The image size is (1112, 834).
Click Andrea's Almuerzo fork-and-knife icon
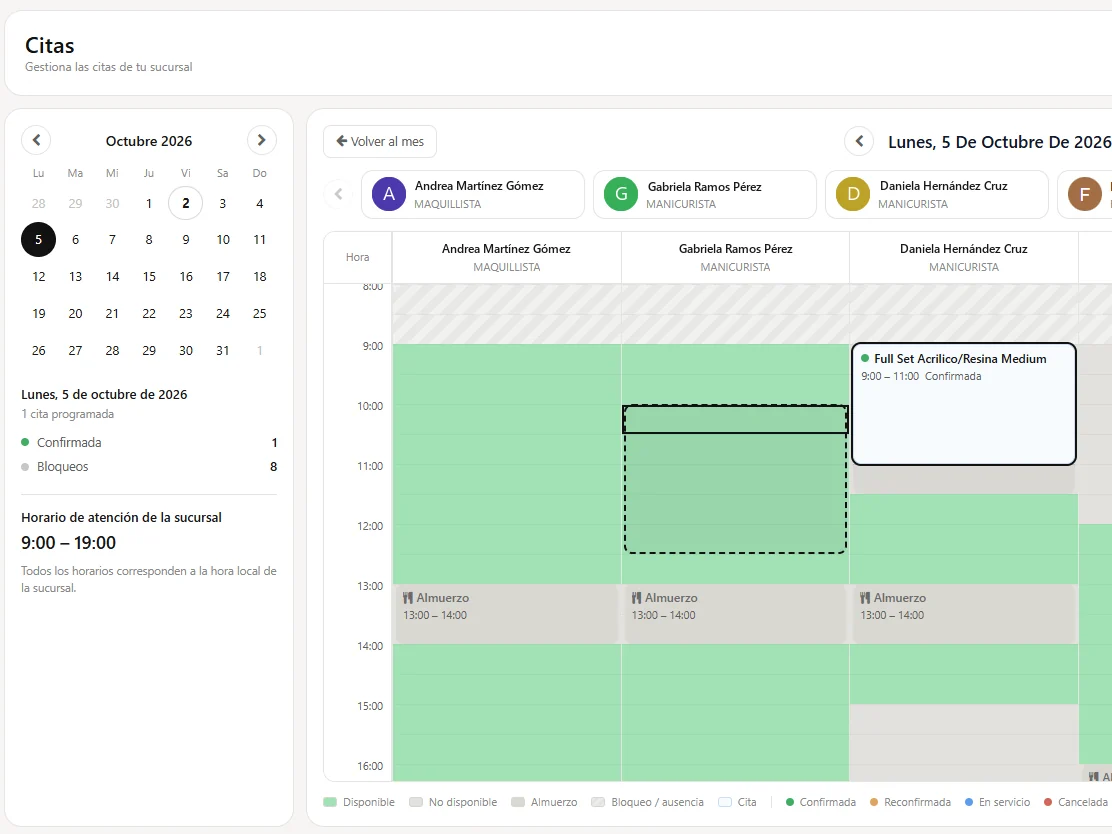[x=408, y=598]
